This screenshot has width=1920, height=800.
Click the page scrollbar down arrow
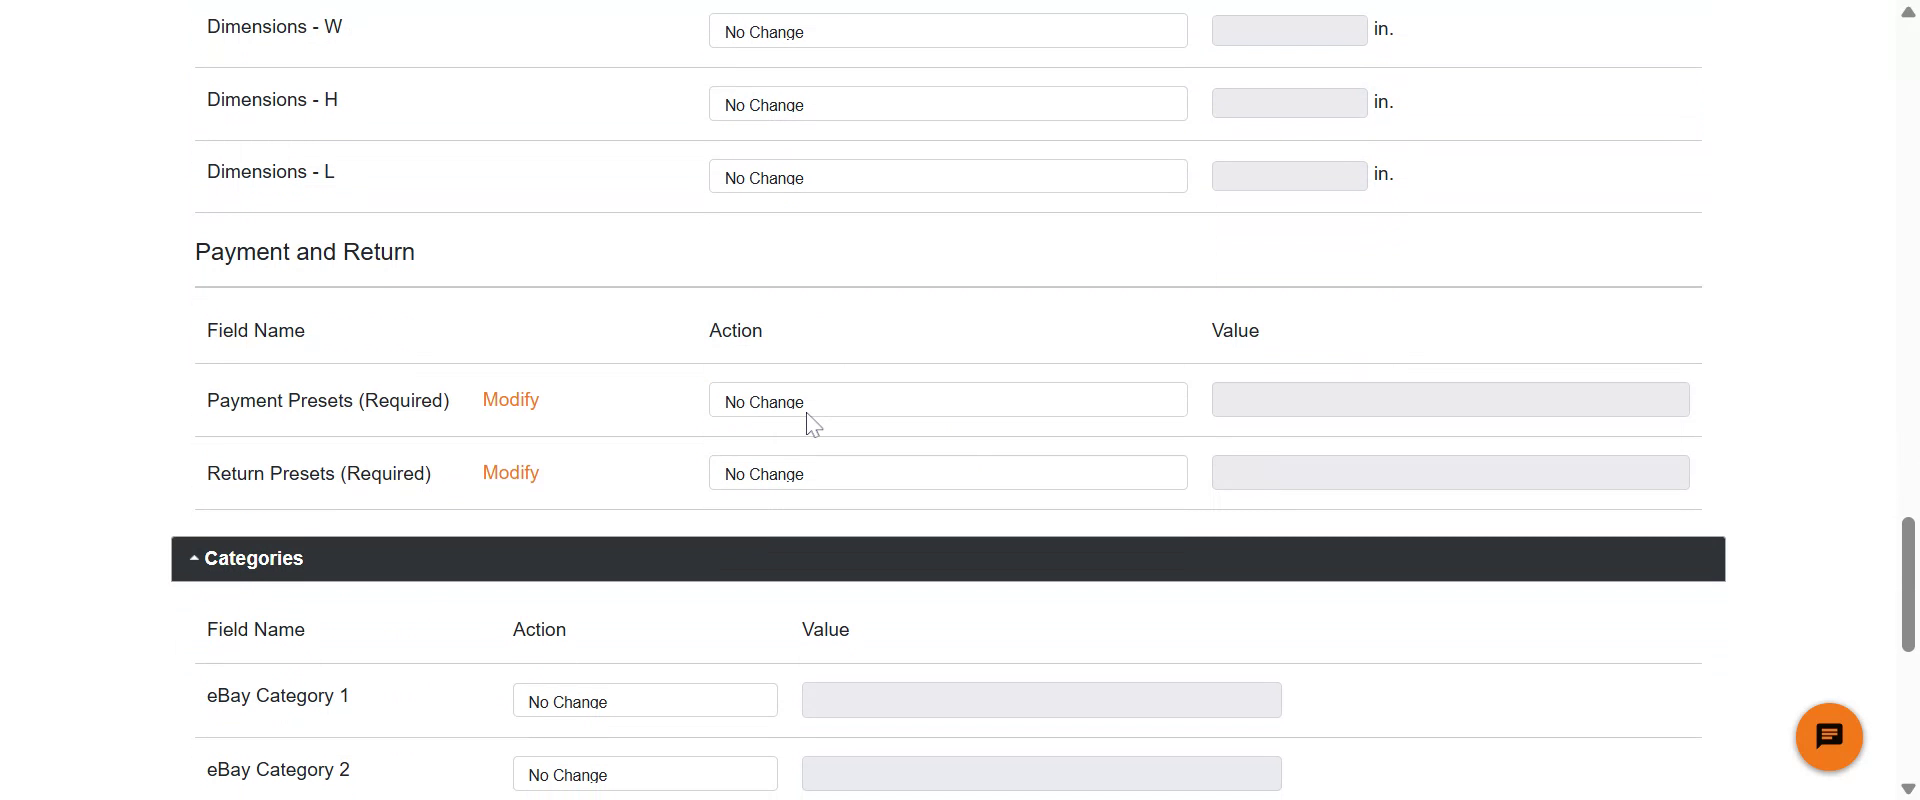(1908, 789)
